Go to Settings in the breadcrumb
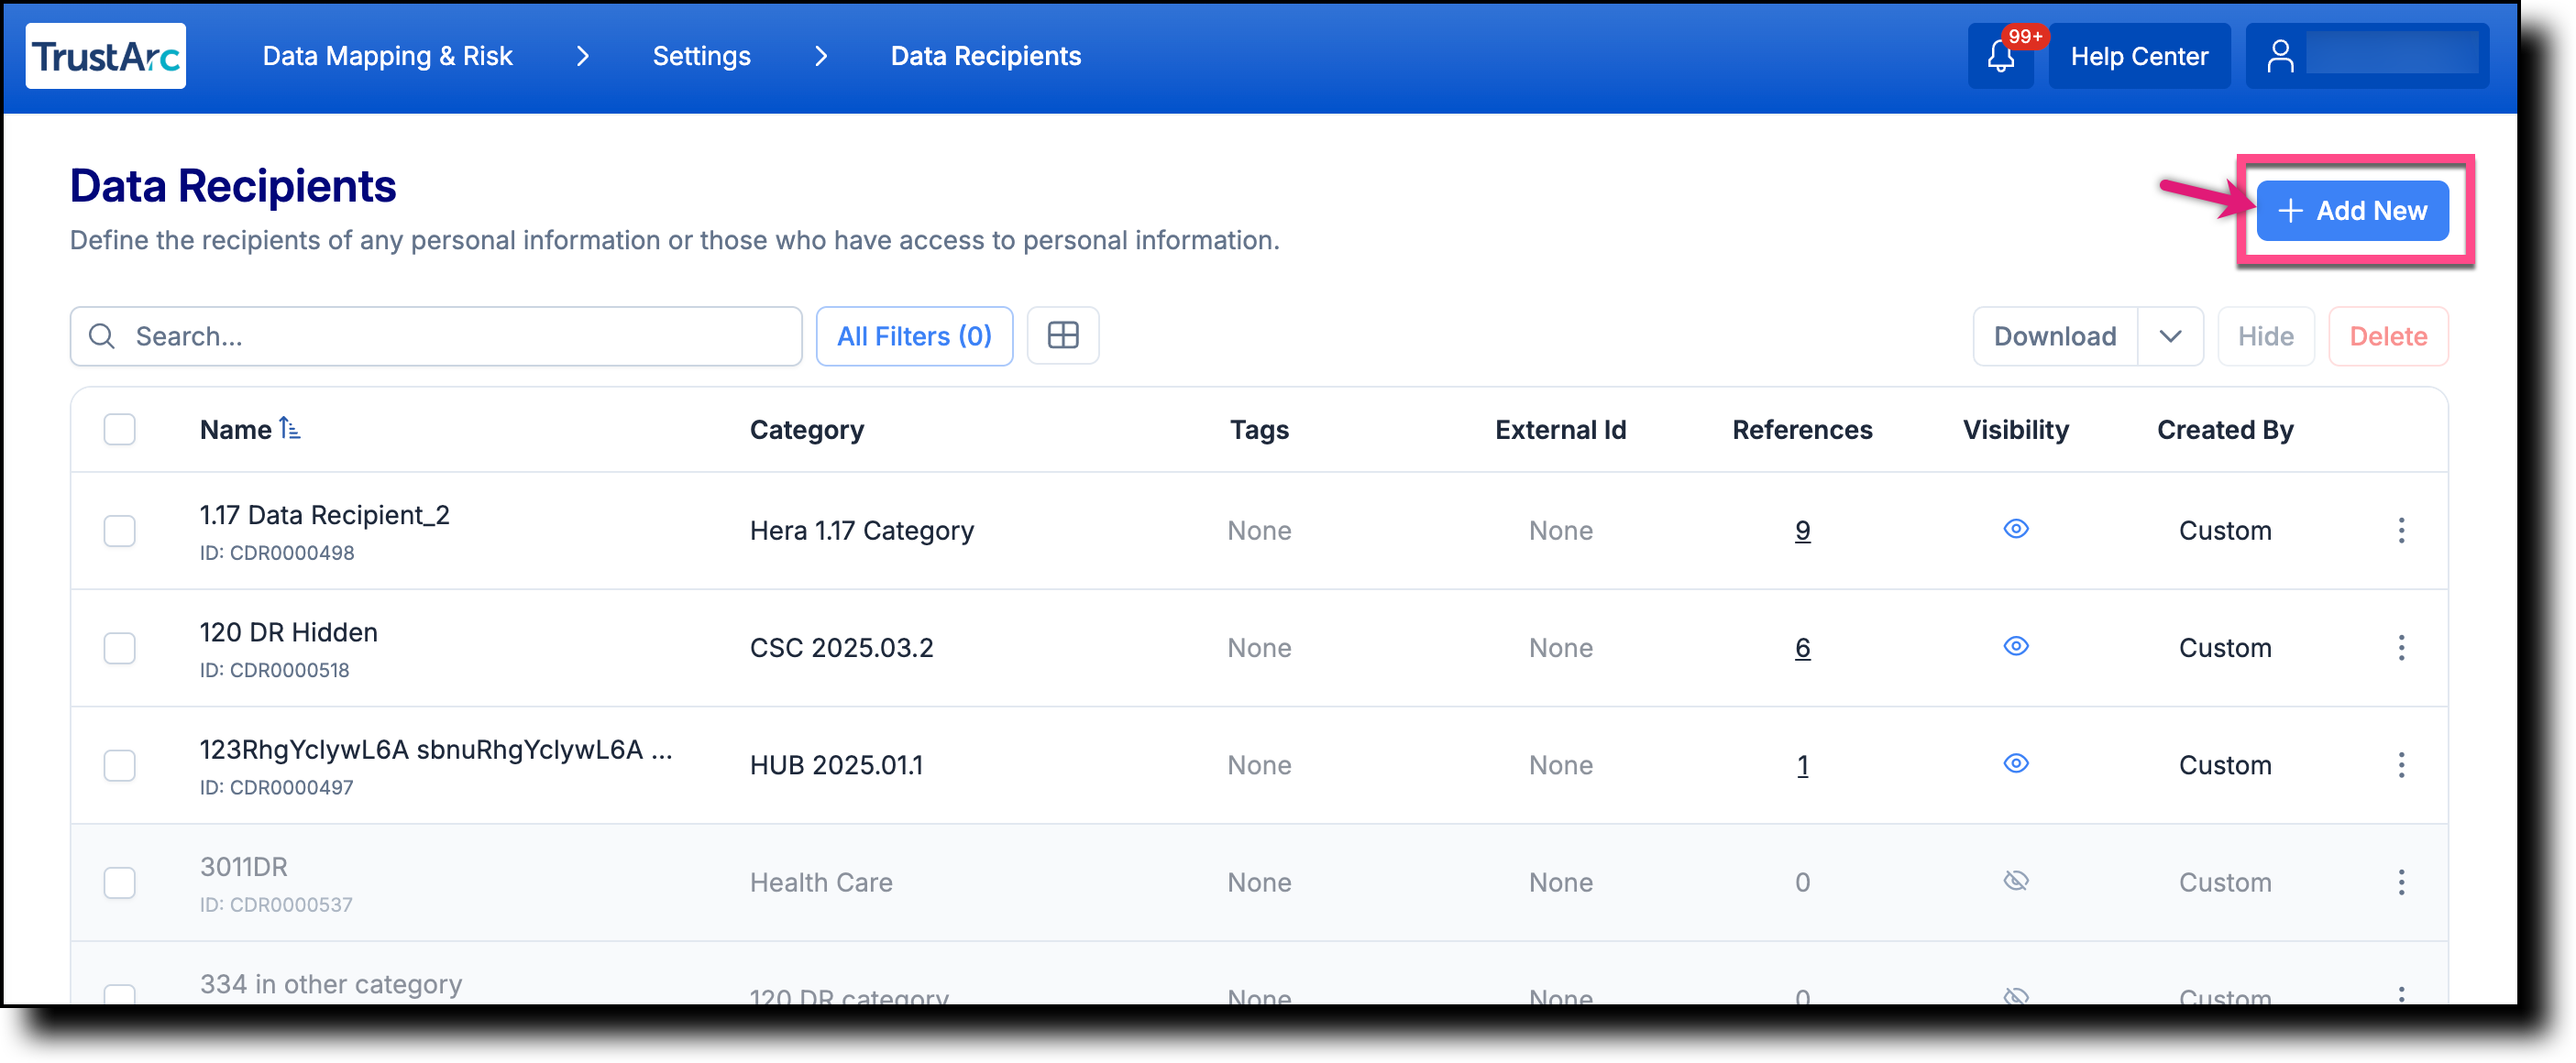Image resolution: width=2576 pixels, height=1063 pixels. 701,55
